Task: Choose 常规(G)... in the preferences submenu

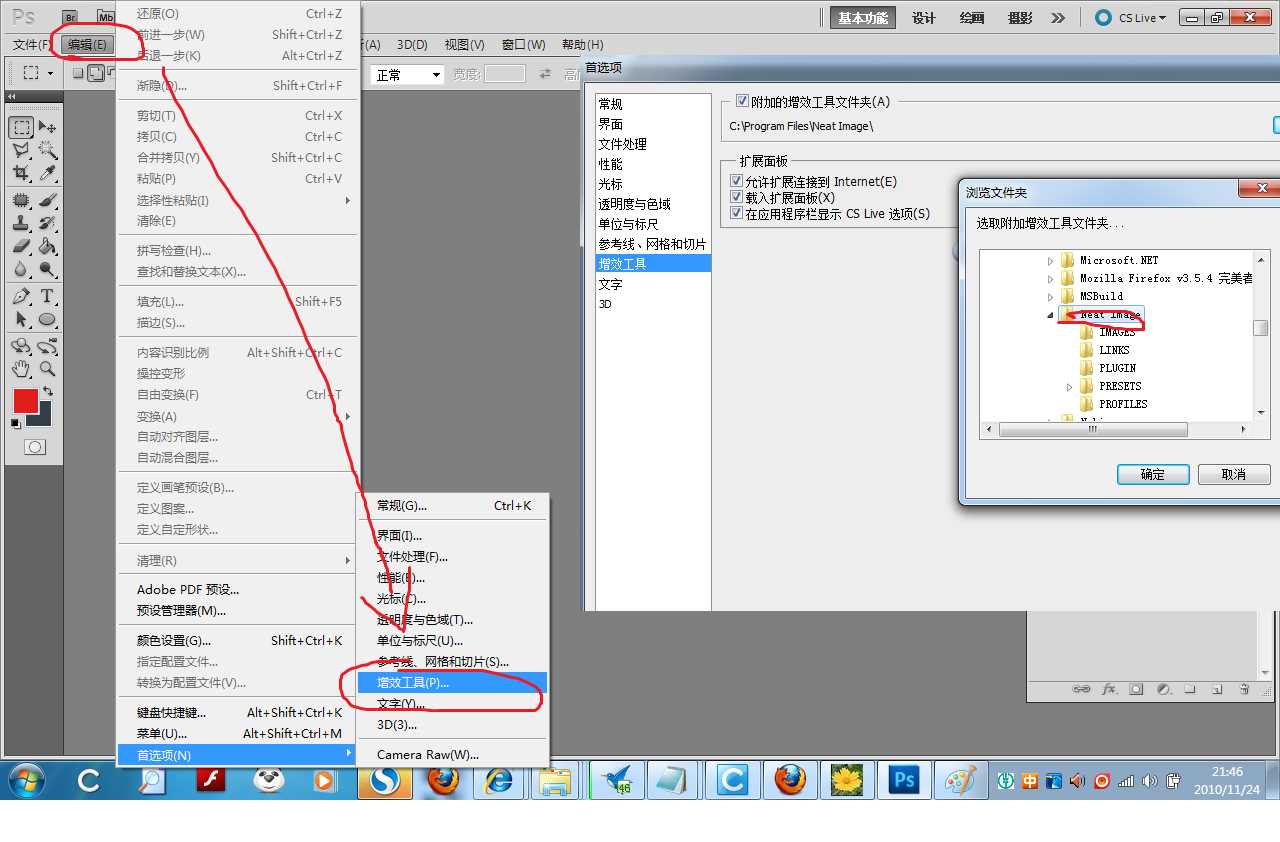Action: 452,506
